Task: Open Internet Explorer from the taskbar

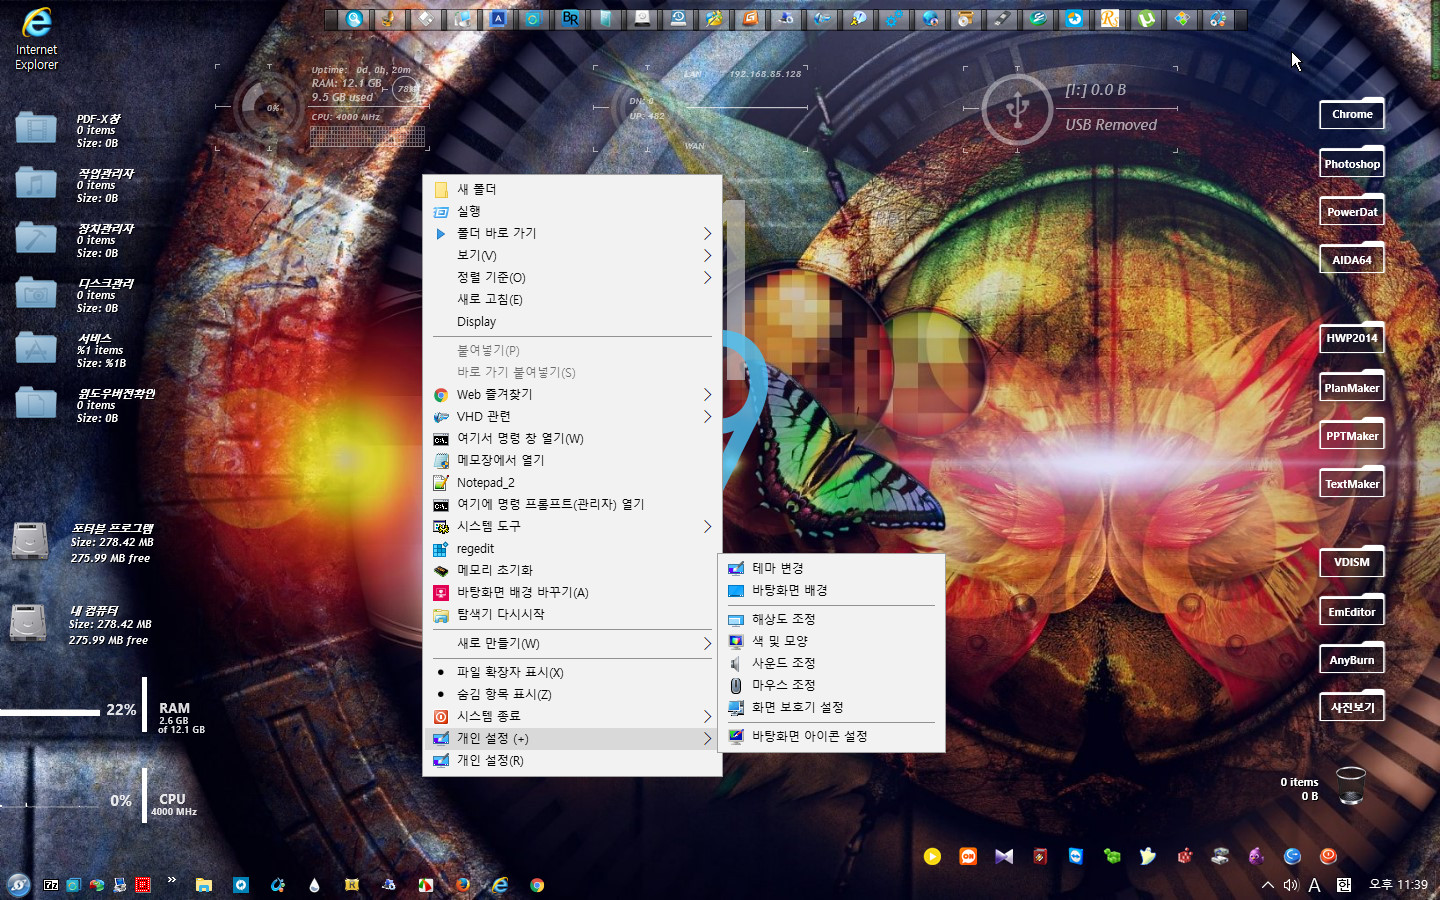Action: (500, 885)
